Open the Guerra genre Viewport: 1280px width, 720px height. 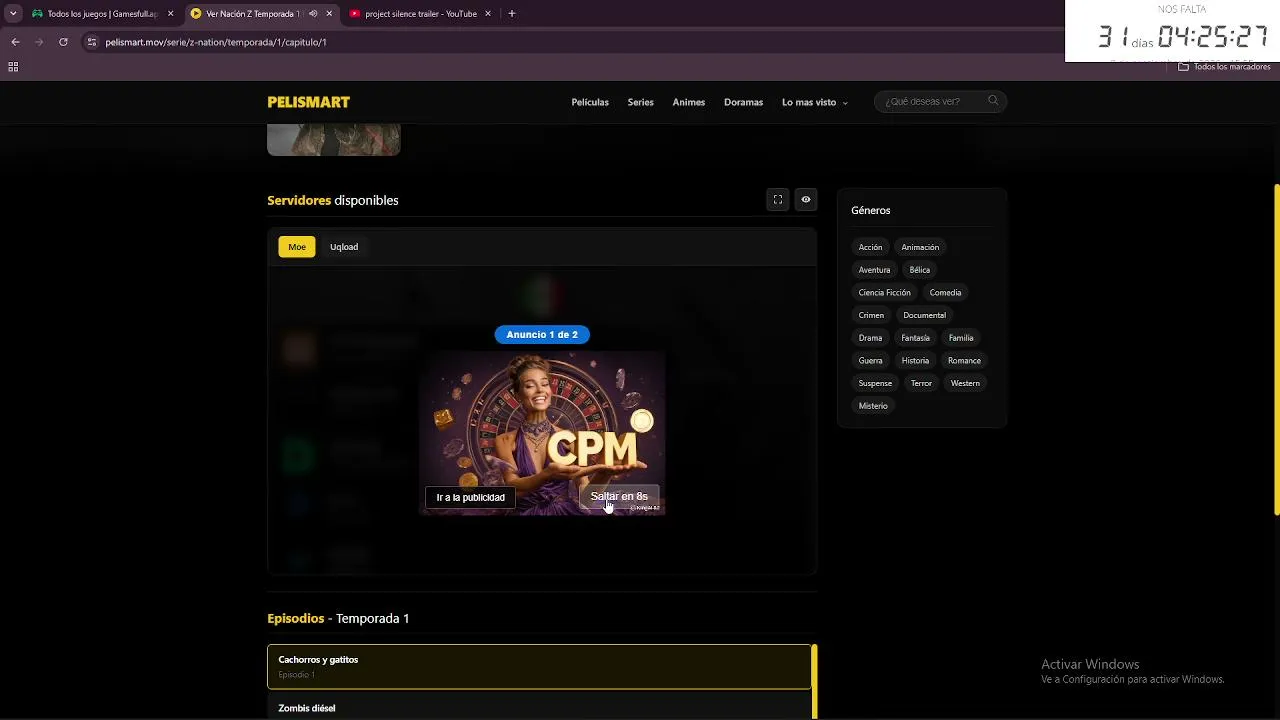tap(871, 361)
